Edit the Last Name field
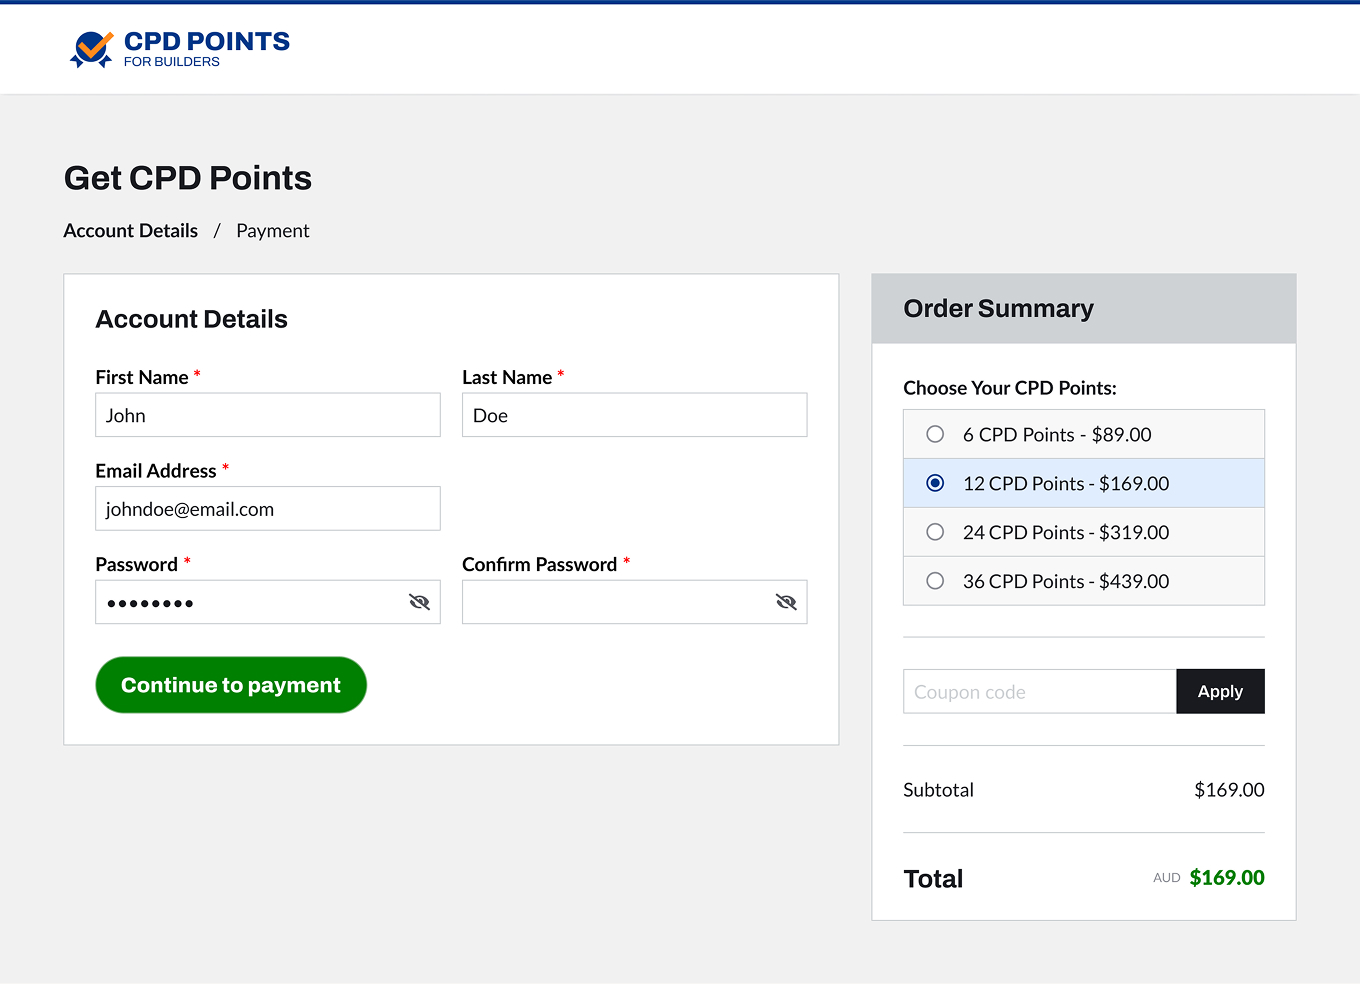The image size is (1360, 985). (x=634, y=415)
